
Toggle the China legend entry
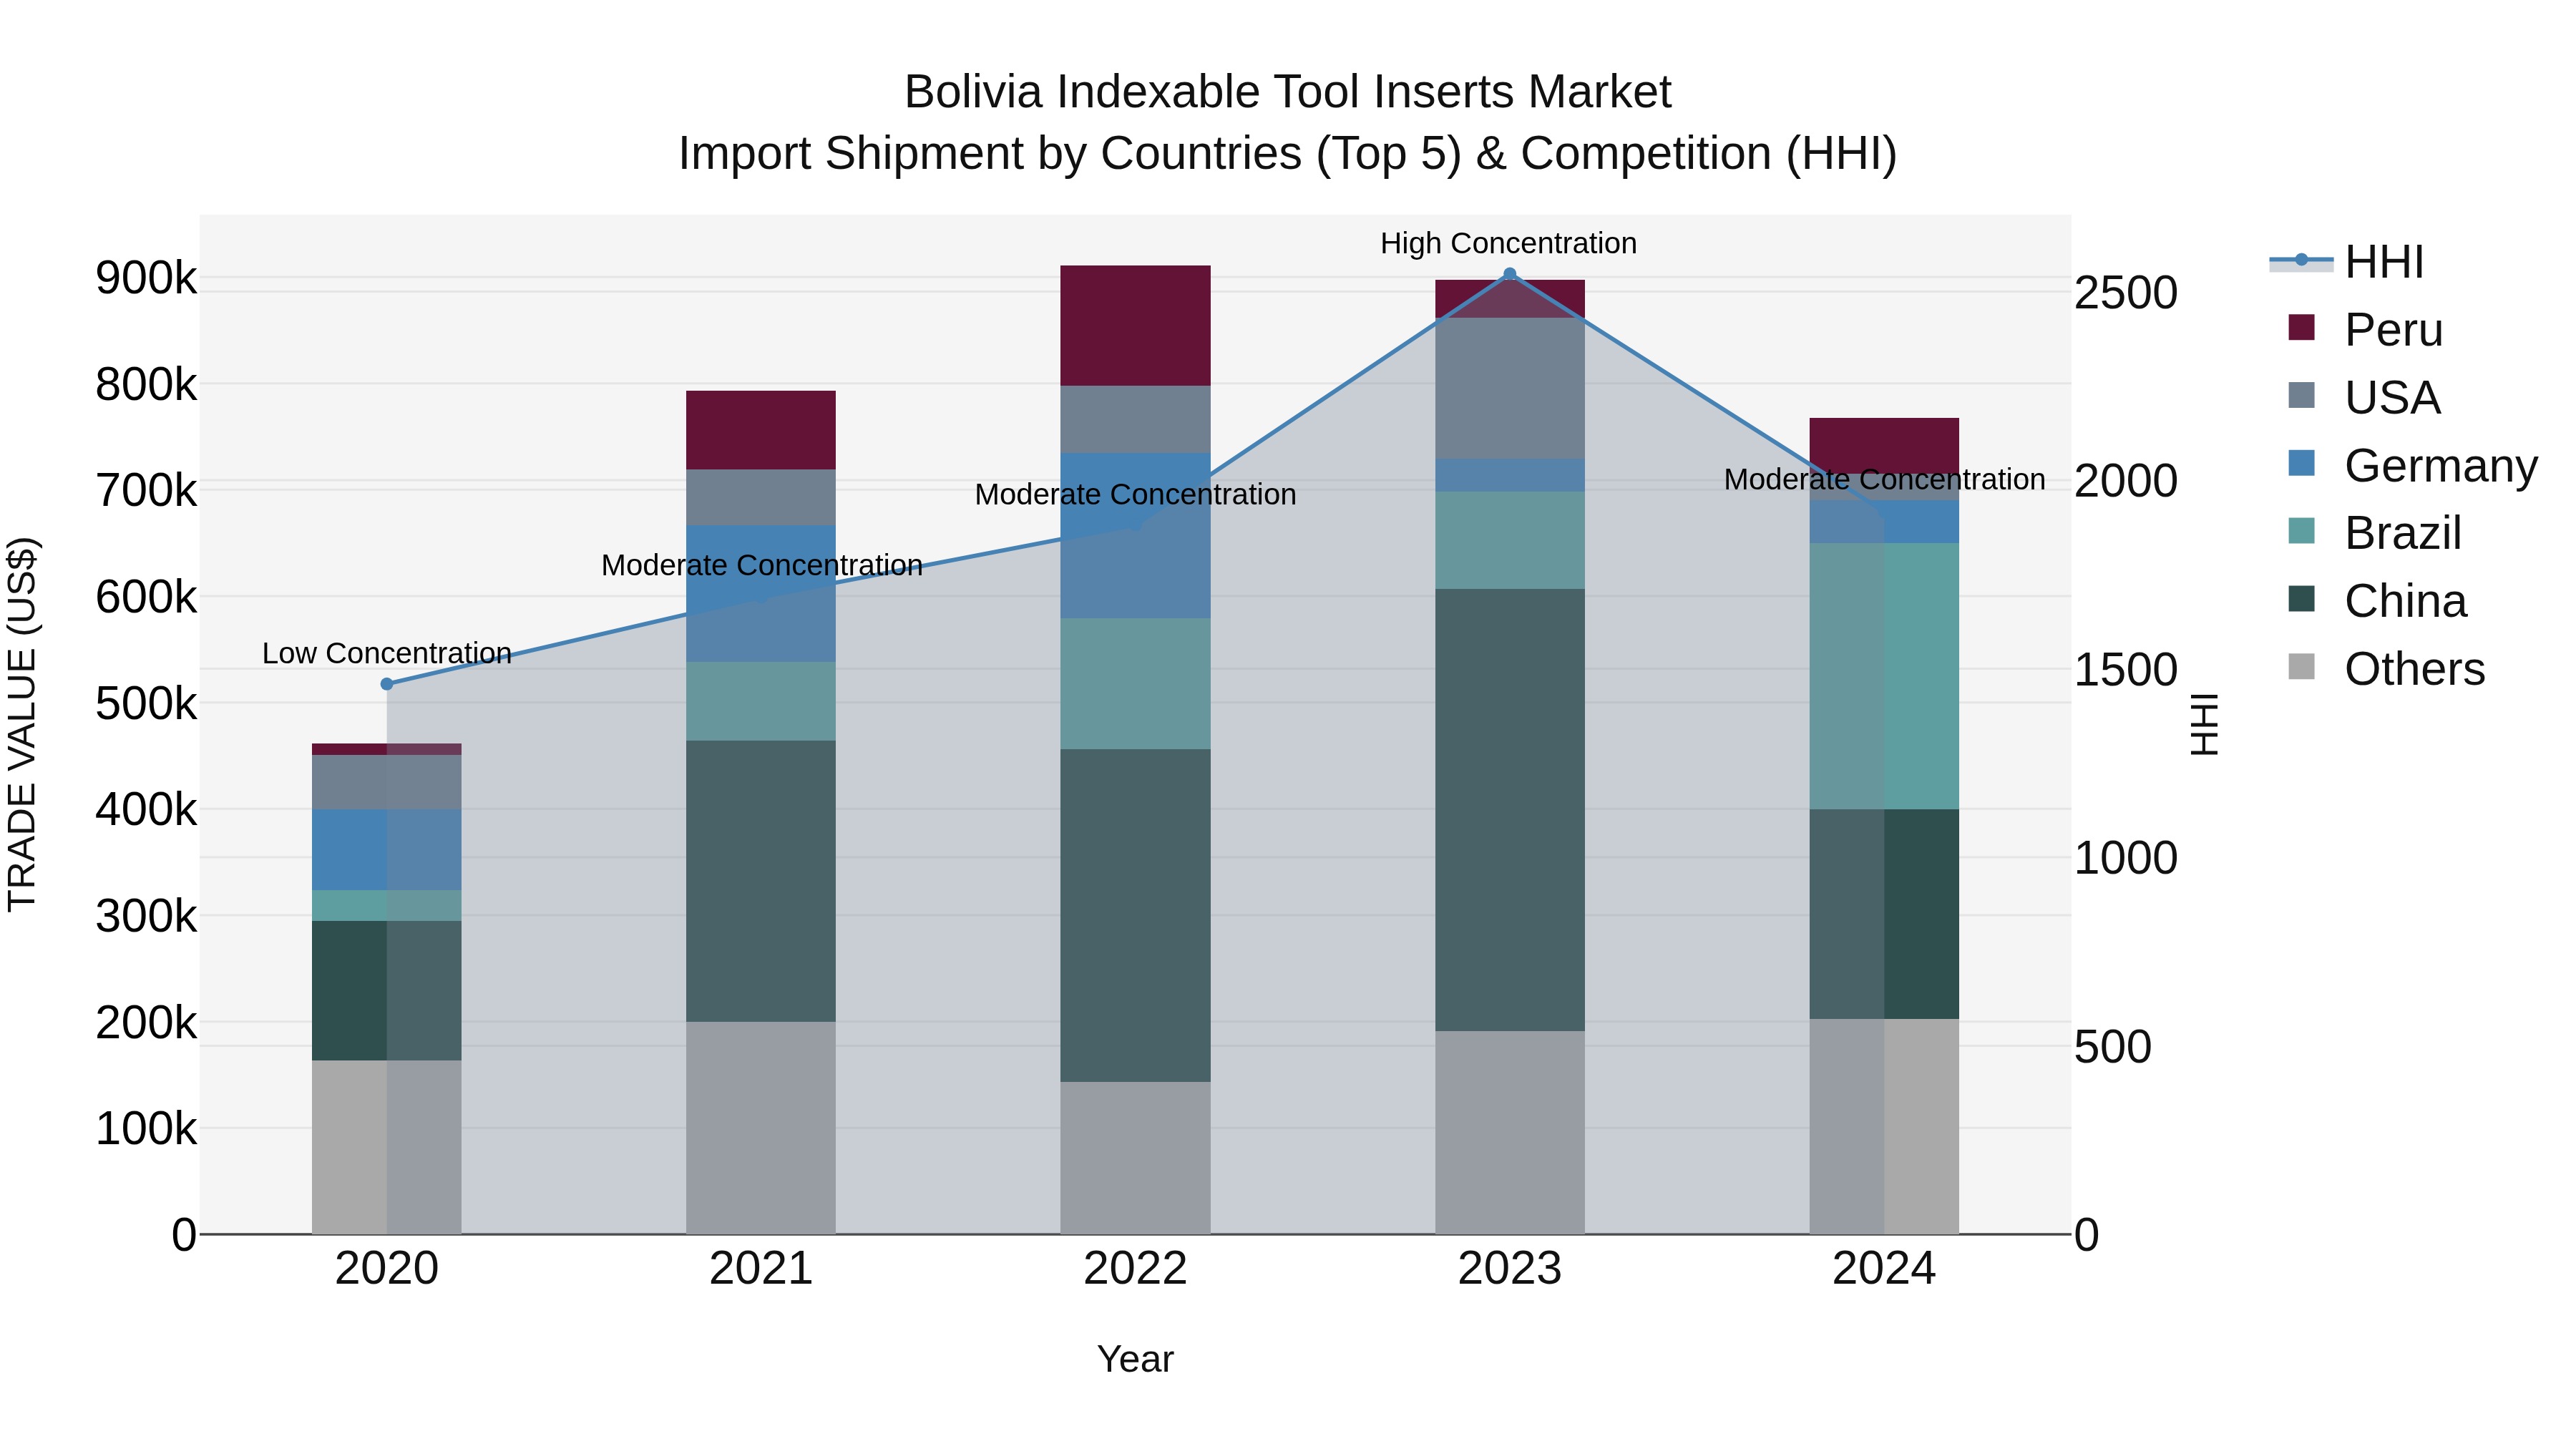click(x=2377, y=601)
